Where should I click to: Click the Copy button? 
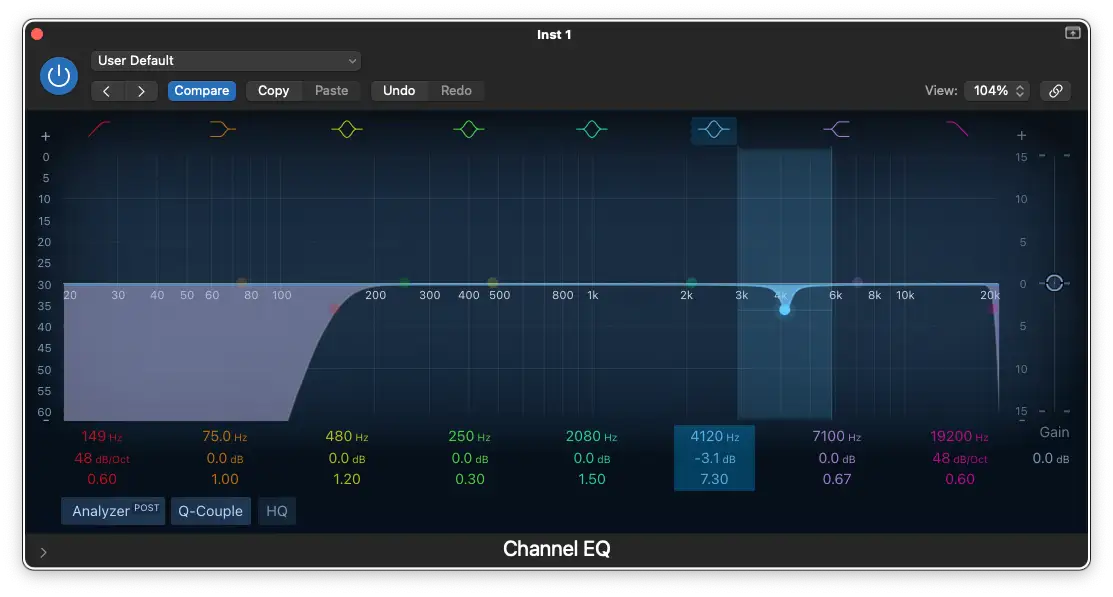pyautogui.click(x=273, y=91)
